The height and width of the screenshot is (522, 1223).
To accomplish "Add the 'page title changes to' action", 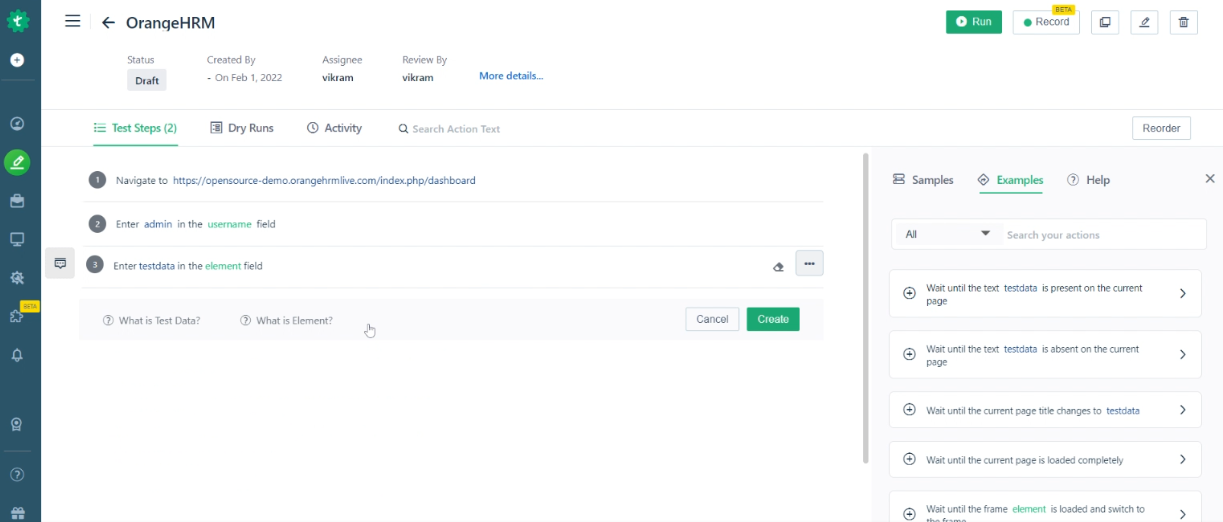I will (909, 409).
